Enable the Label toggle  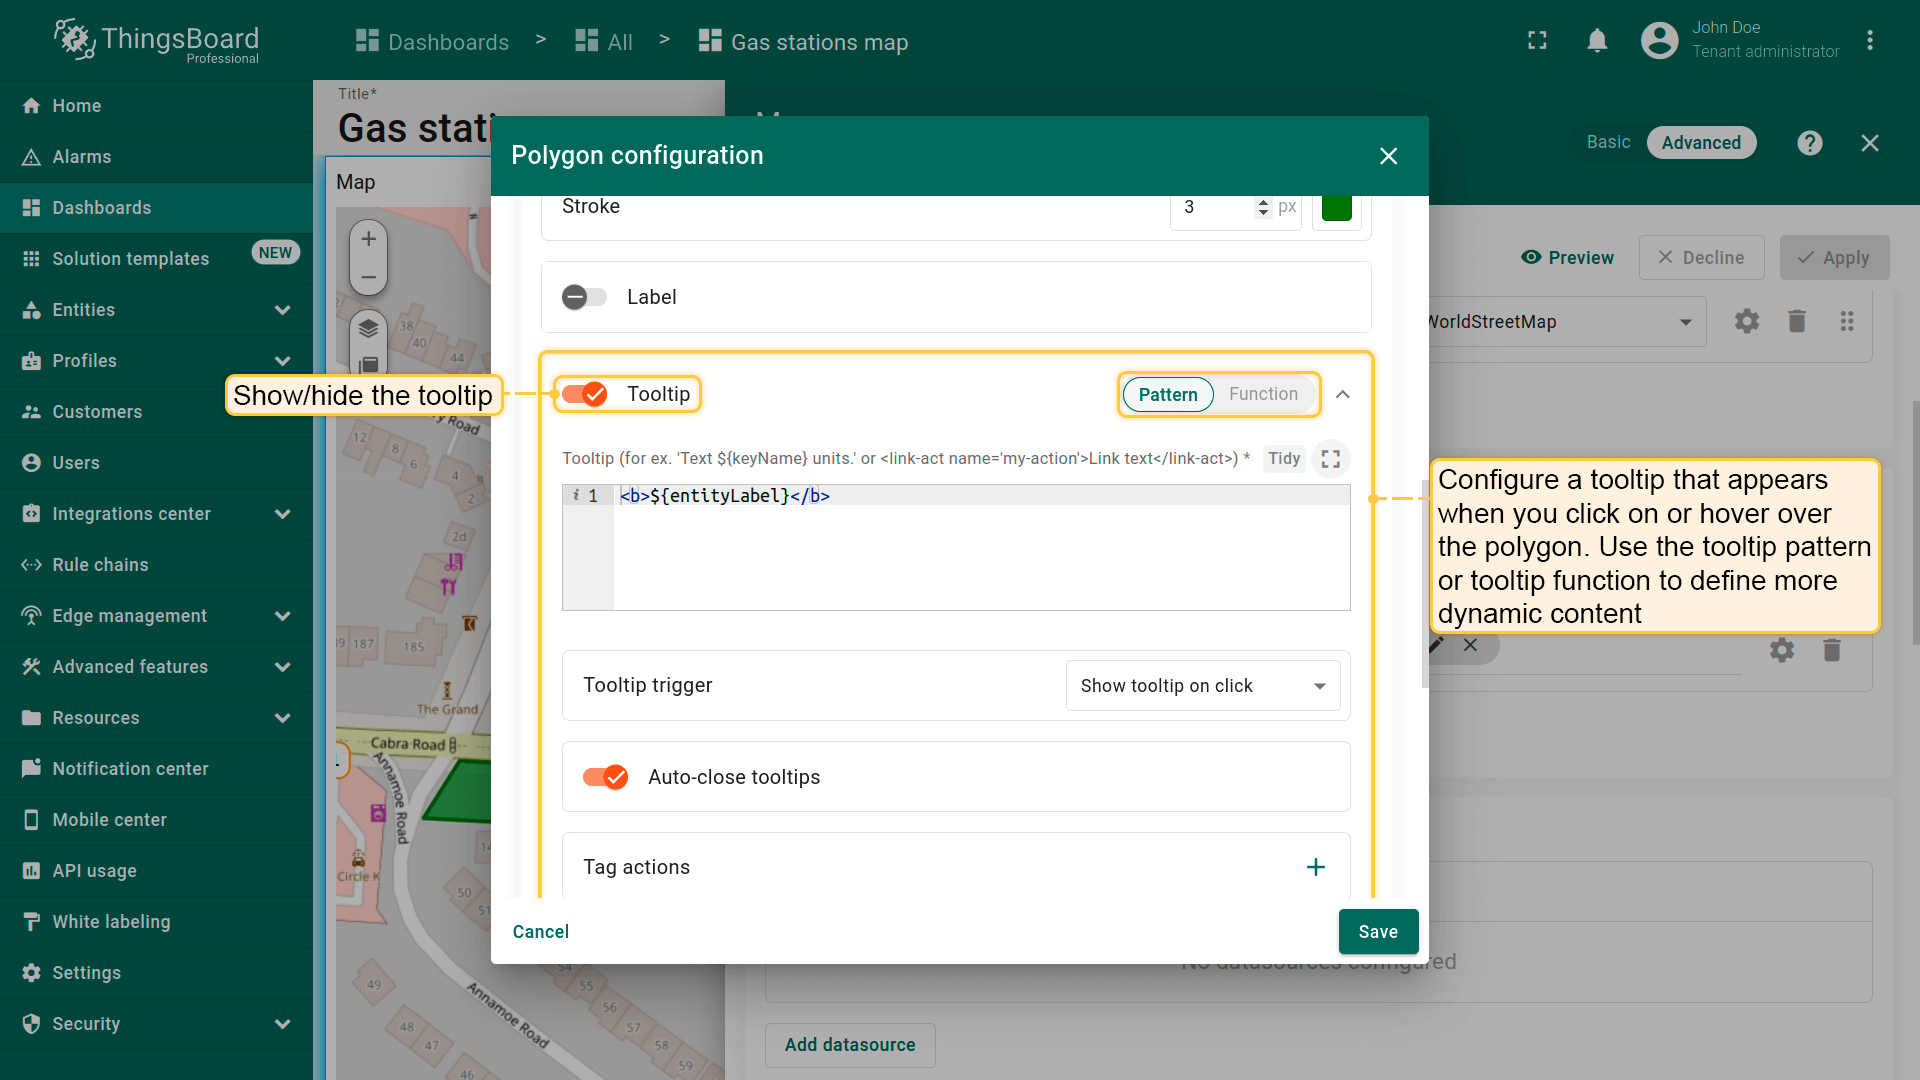(584, 297)
